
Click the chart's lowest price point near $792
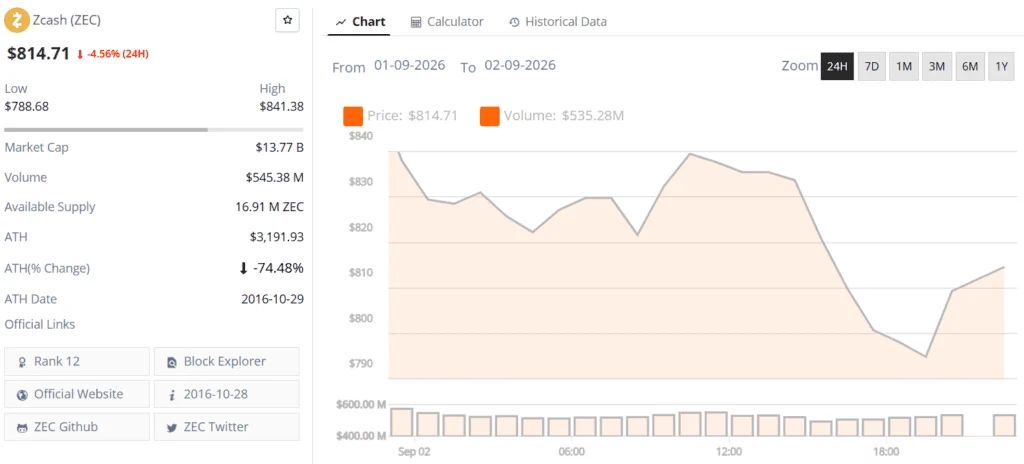(x=926, y=356)
